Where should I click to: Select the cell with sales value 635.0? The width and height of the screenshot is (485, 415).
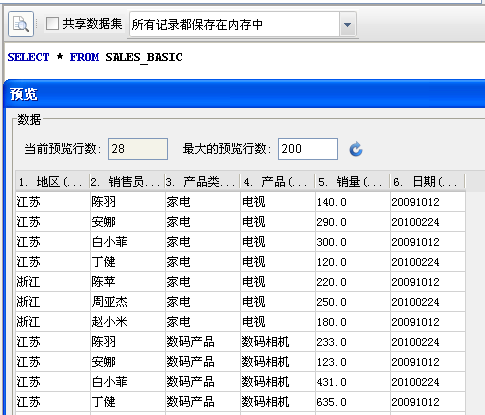pyautogui.click(x=352, y=402)
